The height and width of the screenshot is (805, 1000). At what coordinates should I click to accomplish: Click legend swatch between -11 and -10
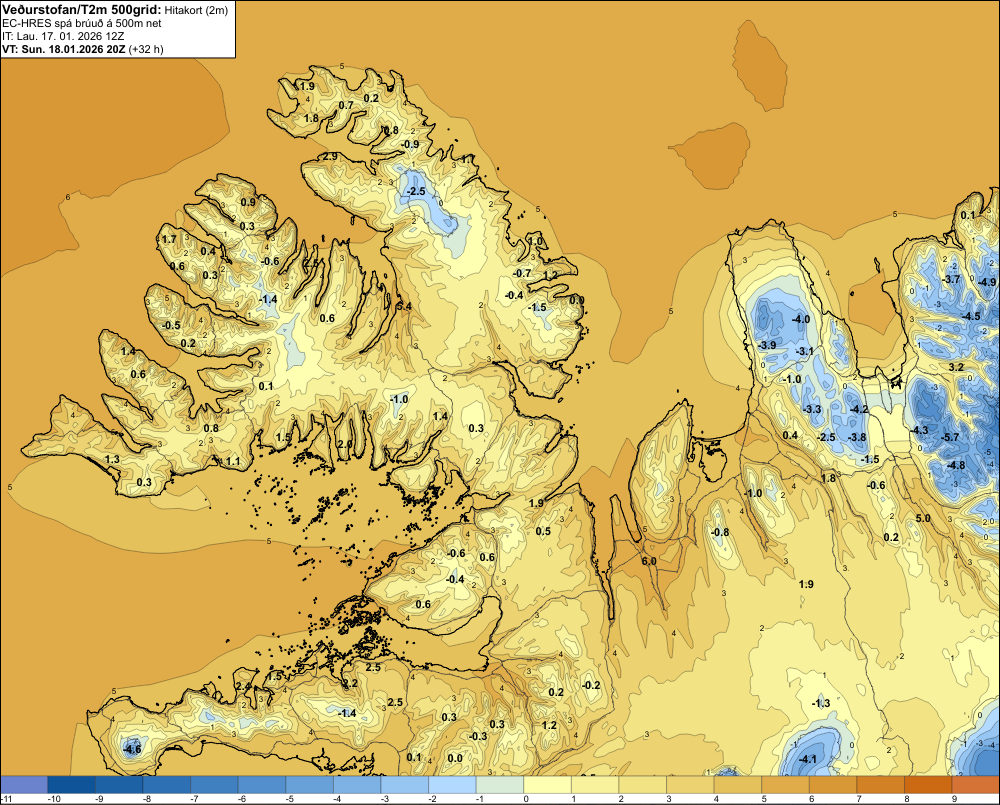24,784
